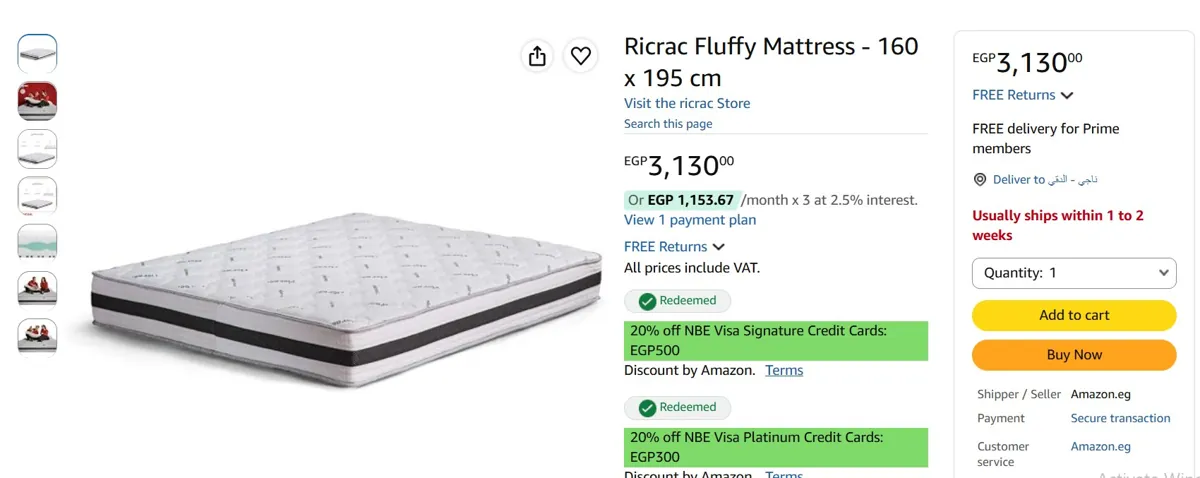Open the last thumbnail at the bottom of the list
The height and width of the screenshot is (478, 1200).
pos(38,335)
